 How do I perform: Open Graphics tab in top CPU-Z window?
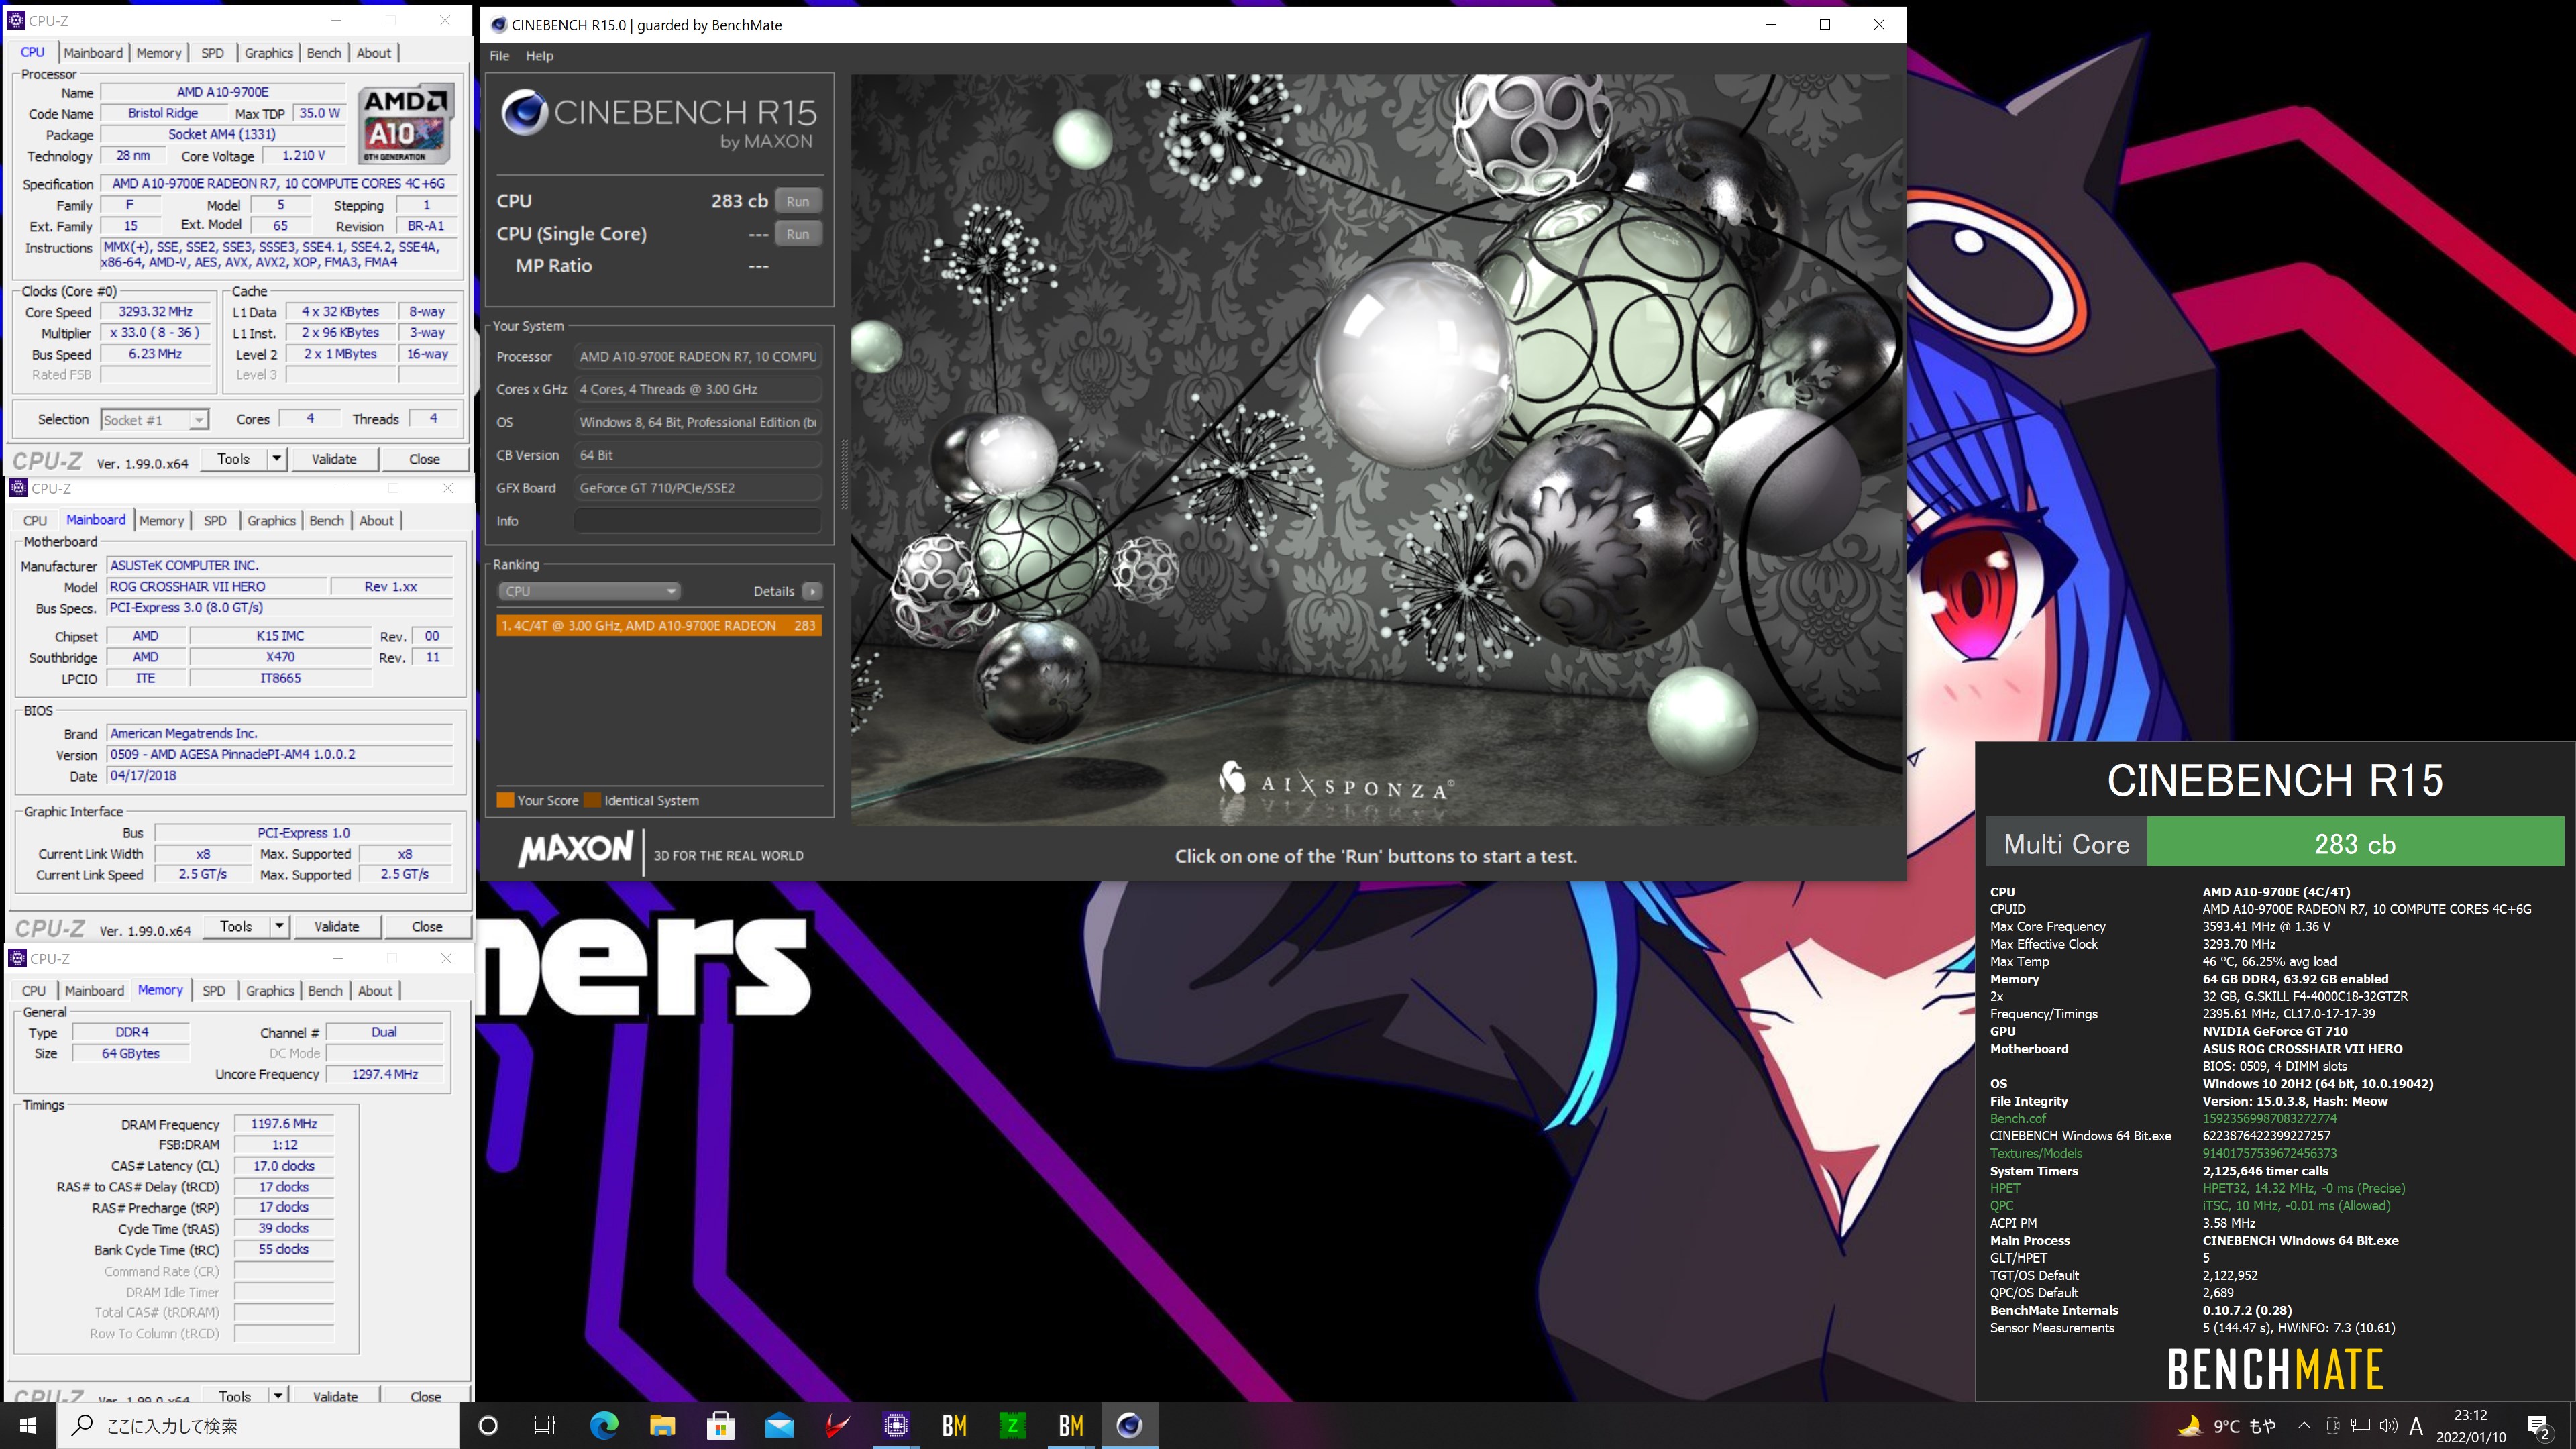(268, 53)
